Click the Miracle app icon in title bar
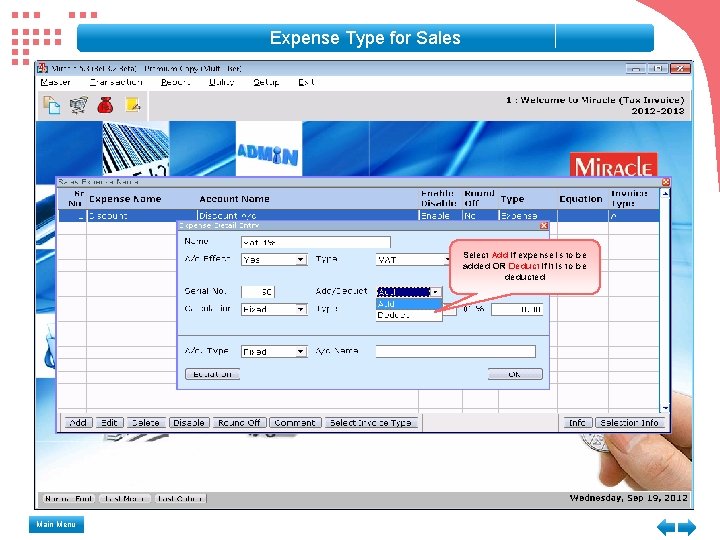Screen dimensions: 720x540 [43, 68]
